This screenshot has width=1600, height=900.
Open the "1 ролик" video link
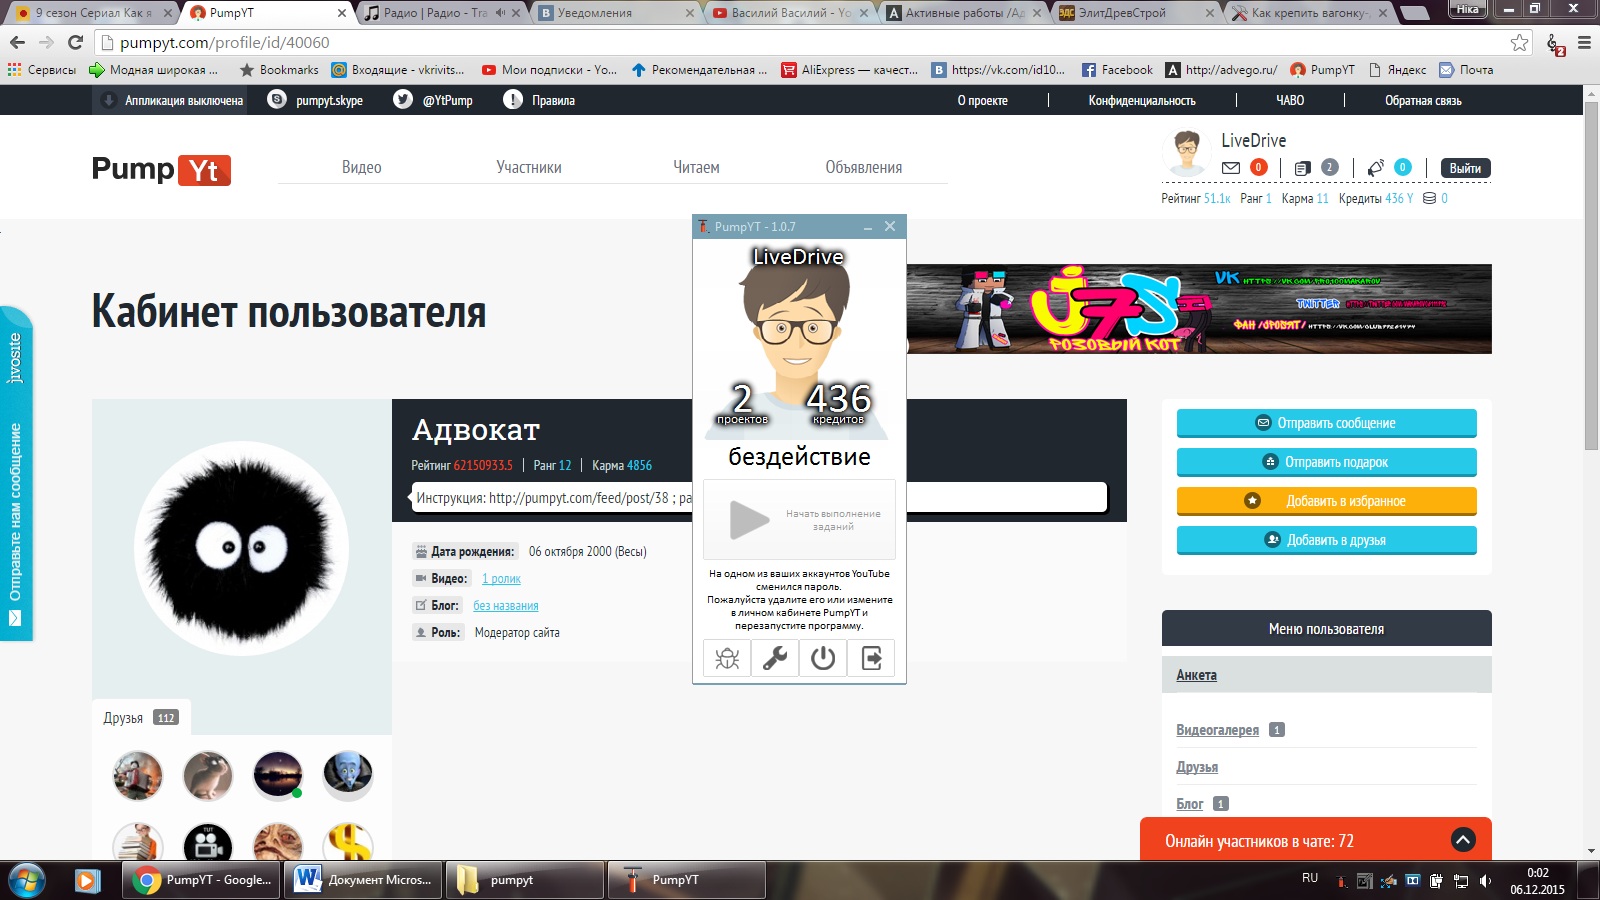(501, 579)
